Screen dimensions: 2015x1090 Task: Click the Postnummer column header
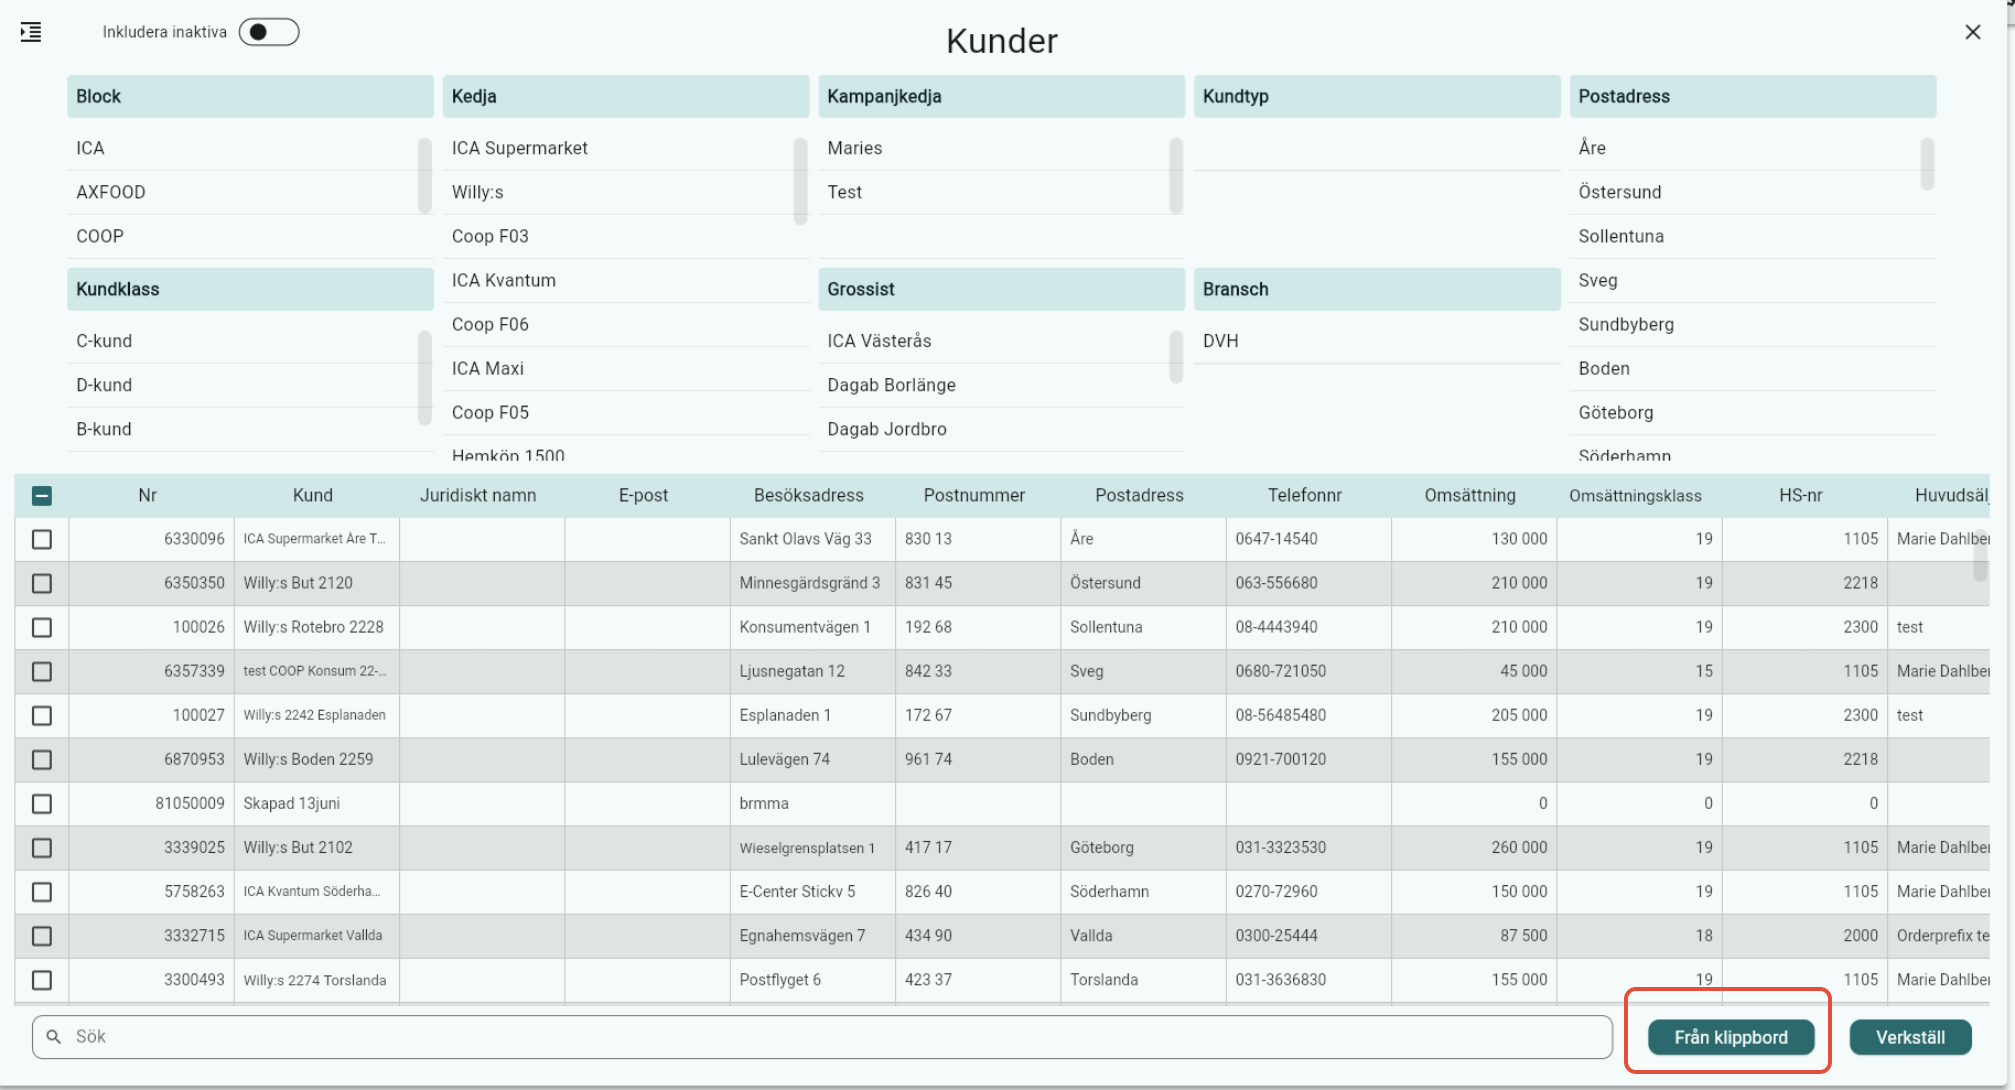tap(974, 495)
